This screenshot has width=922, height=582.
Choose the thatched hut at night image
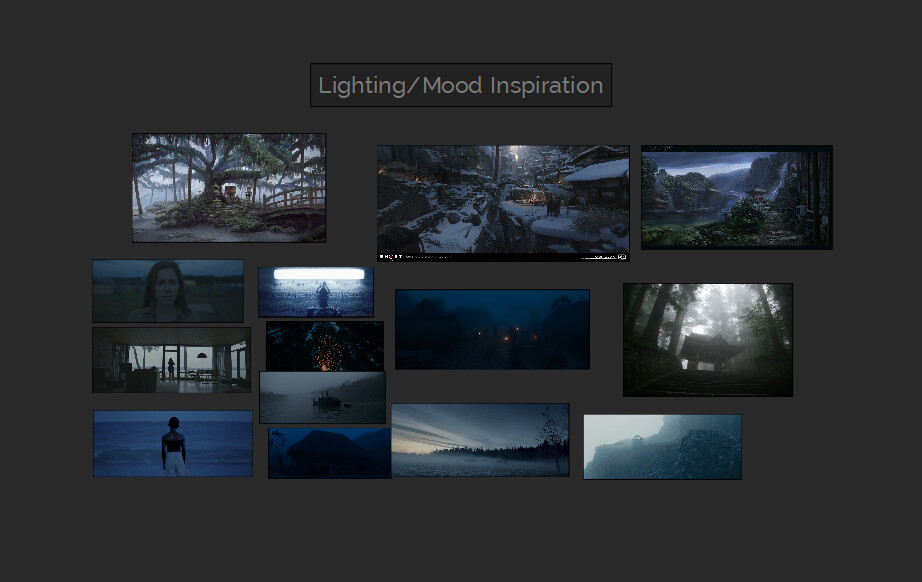tap(329, 453)
